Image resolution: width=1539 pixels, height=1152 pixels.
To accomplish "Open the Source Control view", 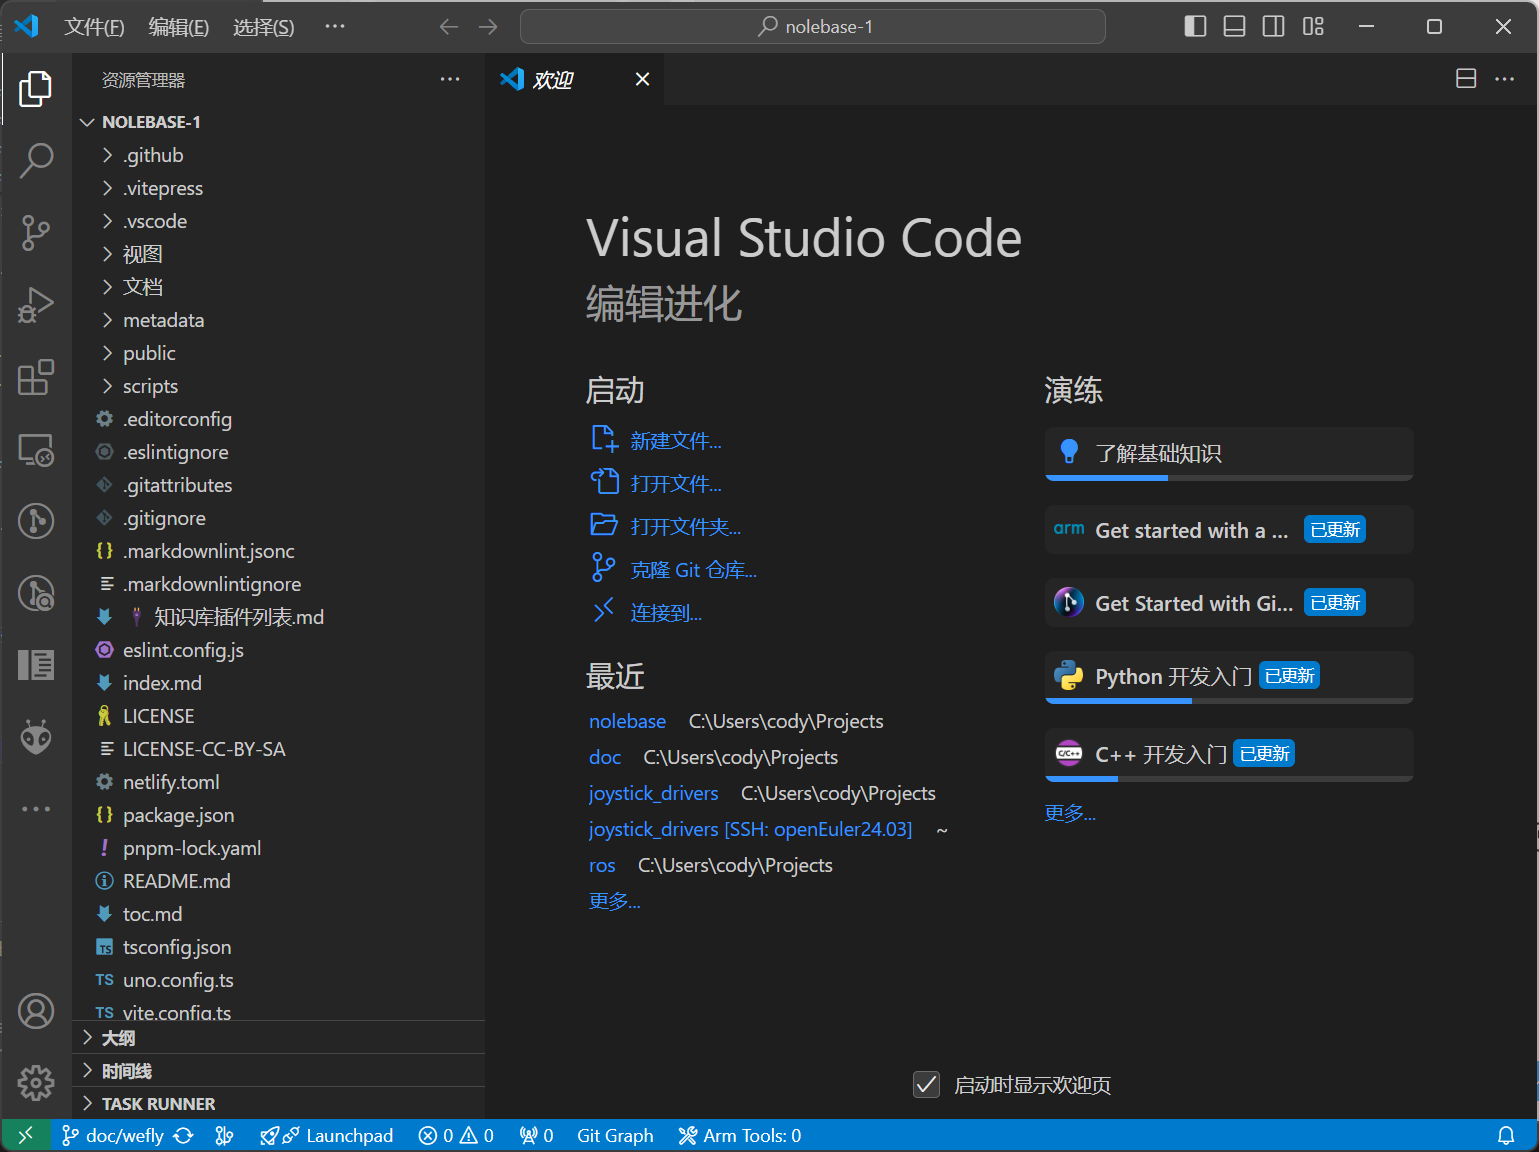I will pyautogui.click(x=36, y=232).
